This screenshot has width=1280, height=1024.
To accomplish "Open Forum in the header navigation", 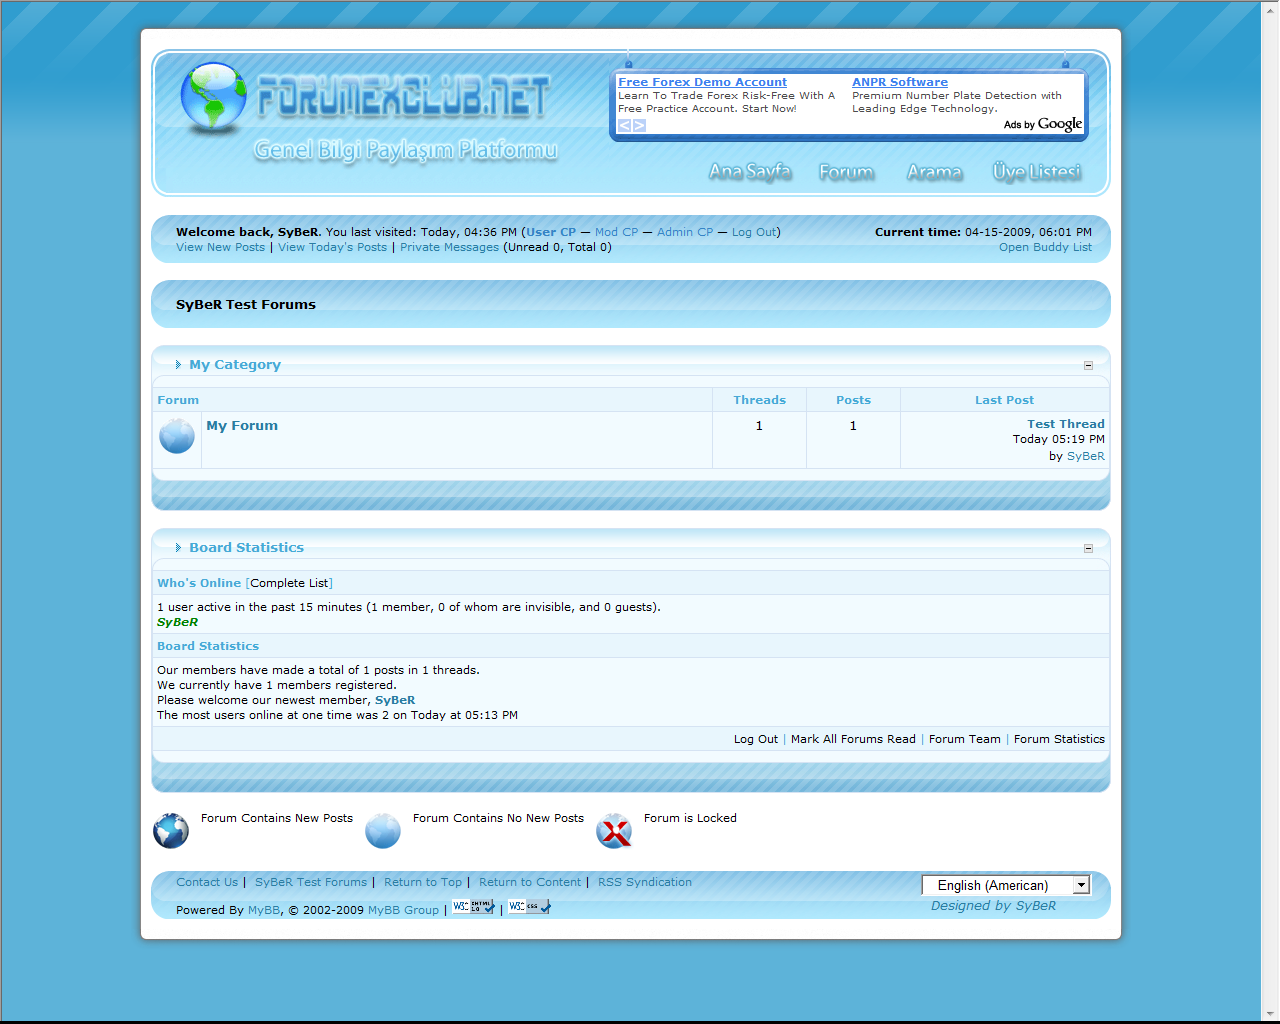I will point(846,172).
